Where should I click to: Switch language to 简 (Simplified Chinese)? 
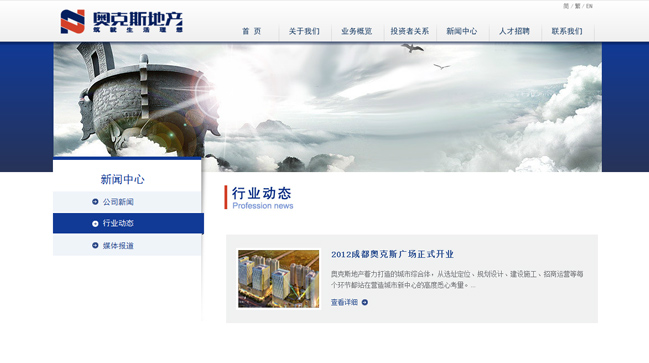(x=566, y=6)
